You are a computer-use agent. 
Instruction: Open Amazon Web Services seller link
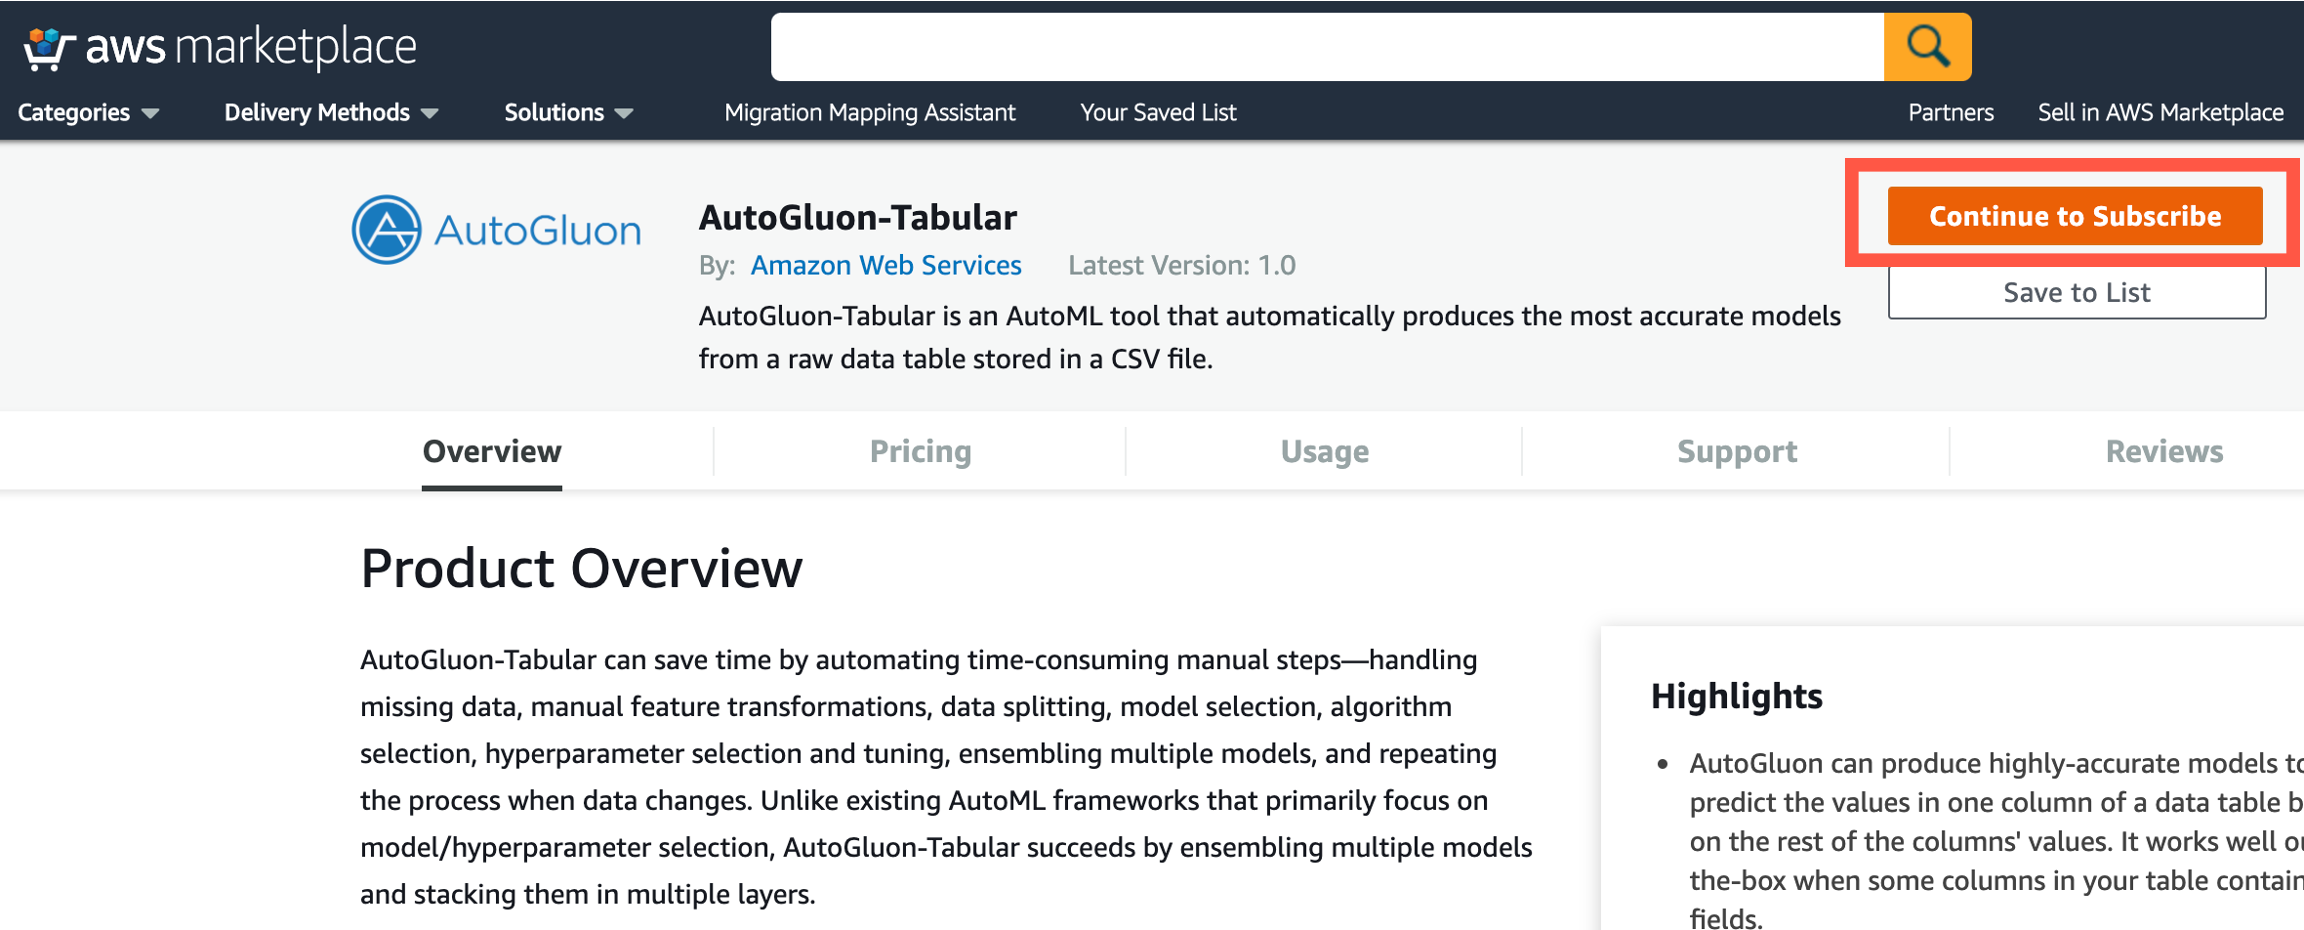coord(885,265)
